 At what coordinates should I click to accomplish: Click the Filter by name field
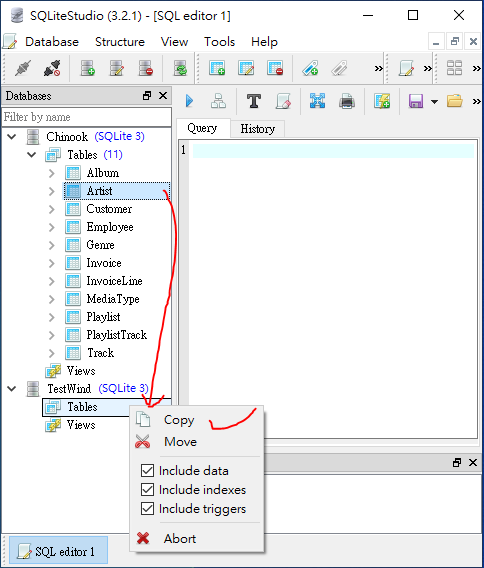87,117
